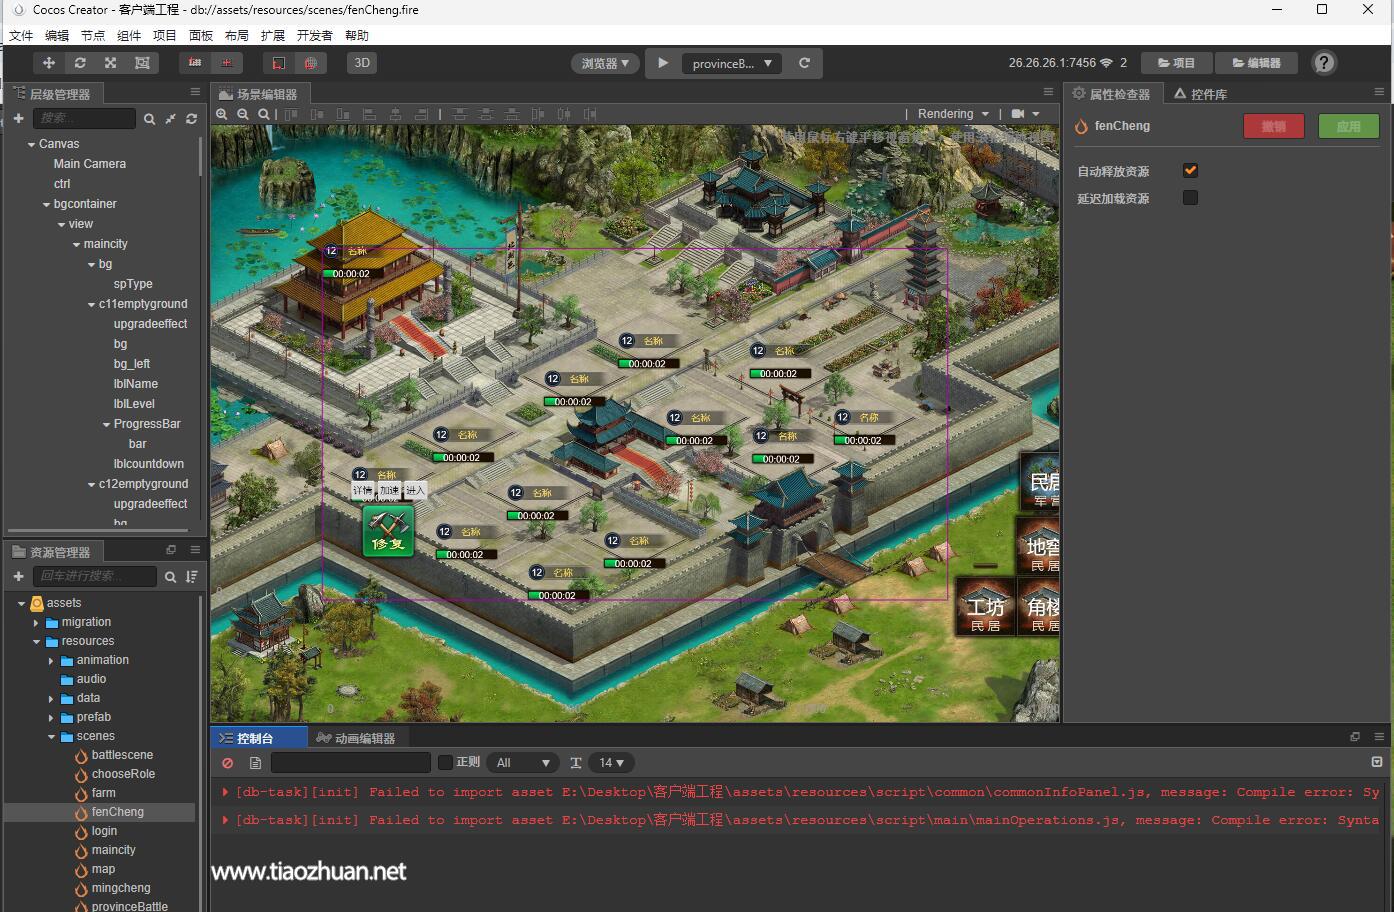Select the rect transform tool

(x=142, y=63)
